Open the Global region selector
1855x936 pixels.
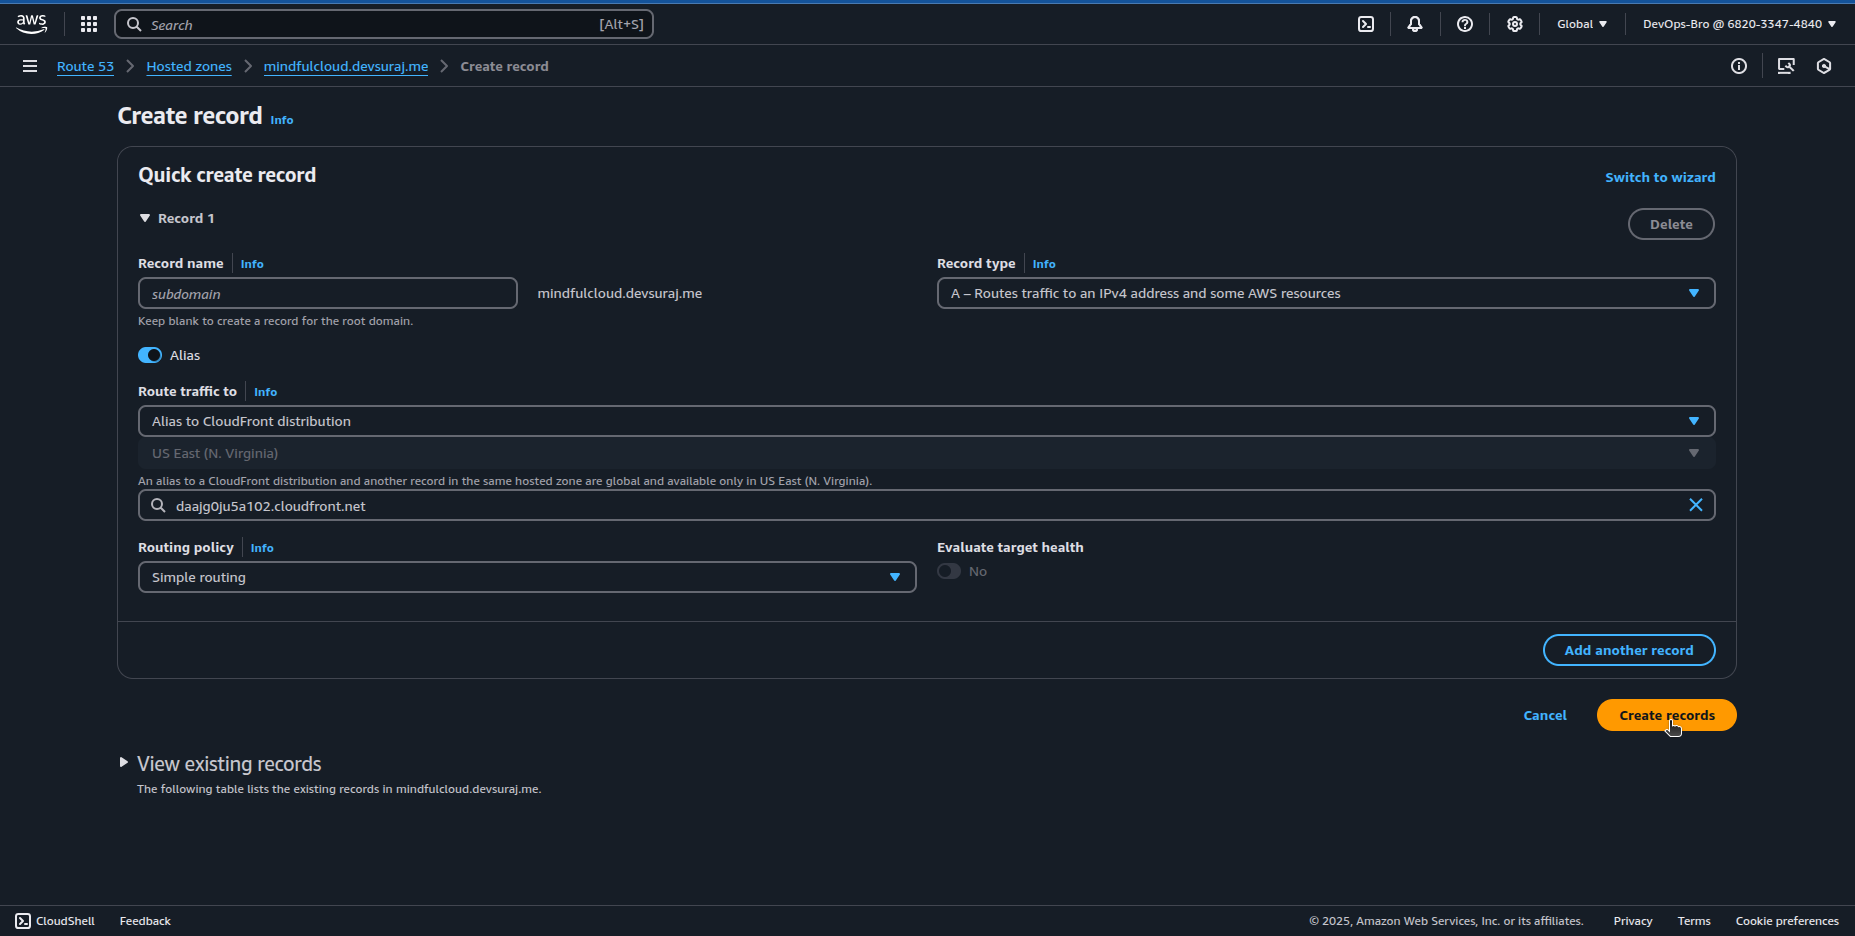(x=1582, y=24)
